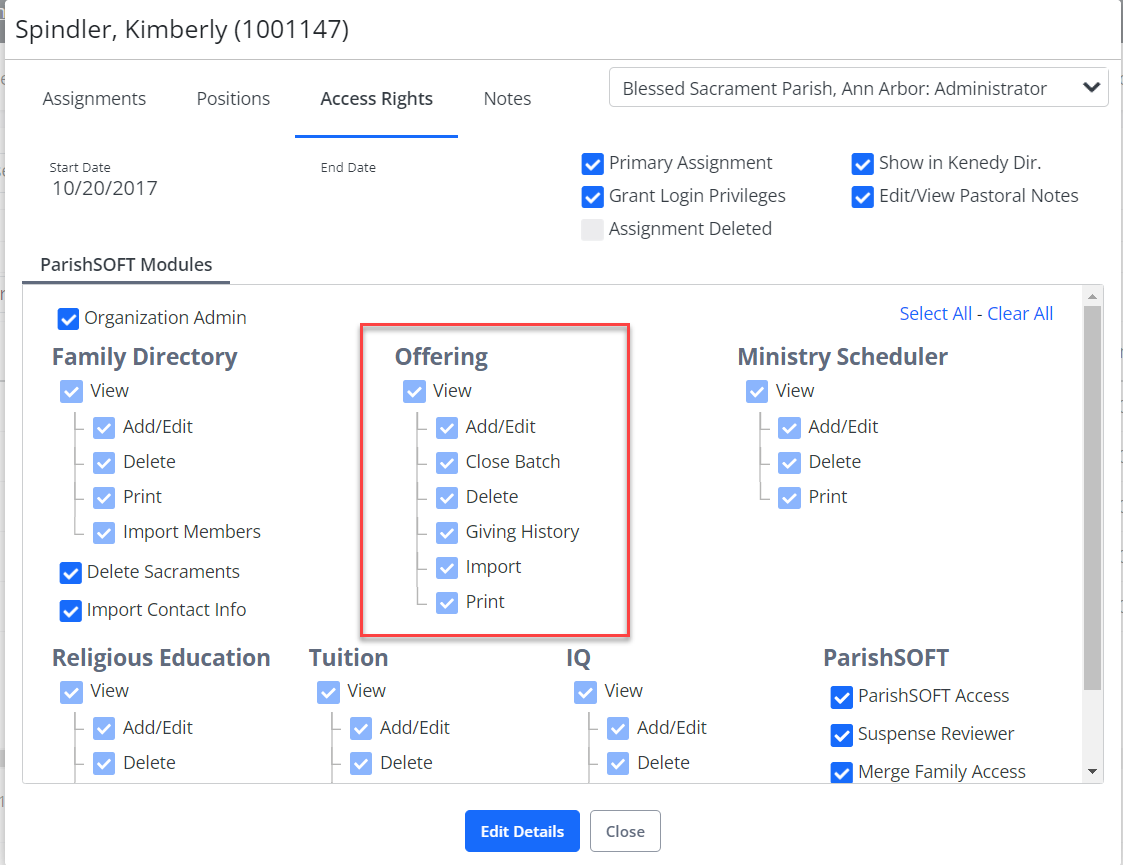Toggle the ParishSOFT Access checkbox

tap(842, 697)
